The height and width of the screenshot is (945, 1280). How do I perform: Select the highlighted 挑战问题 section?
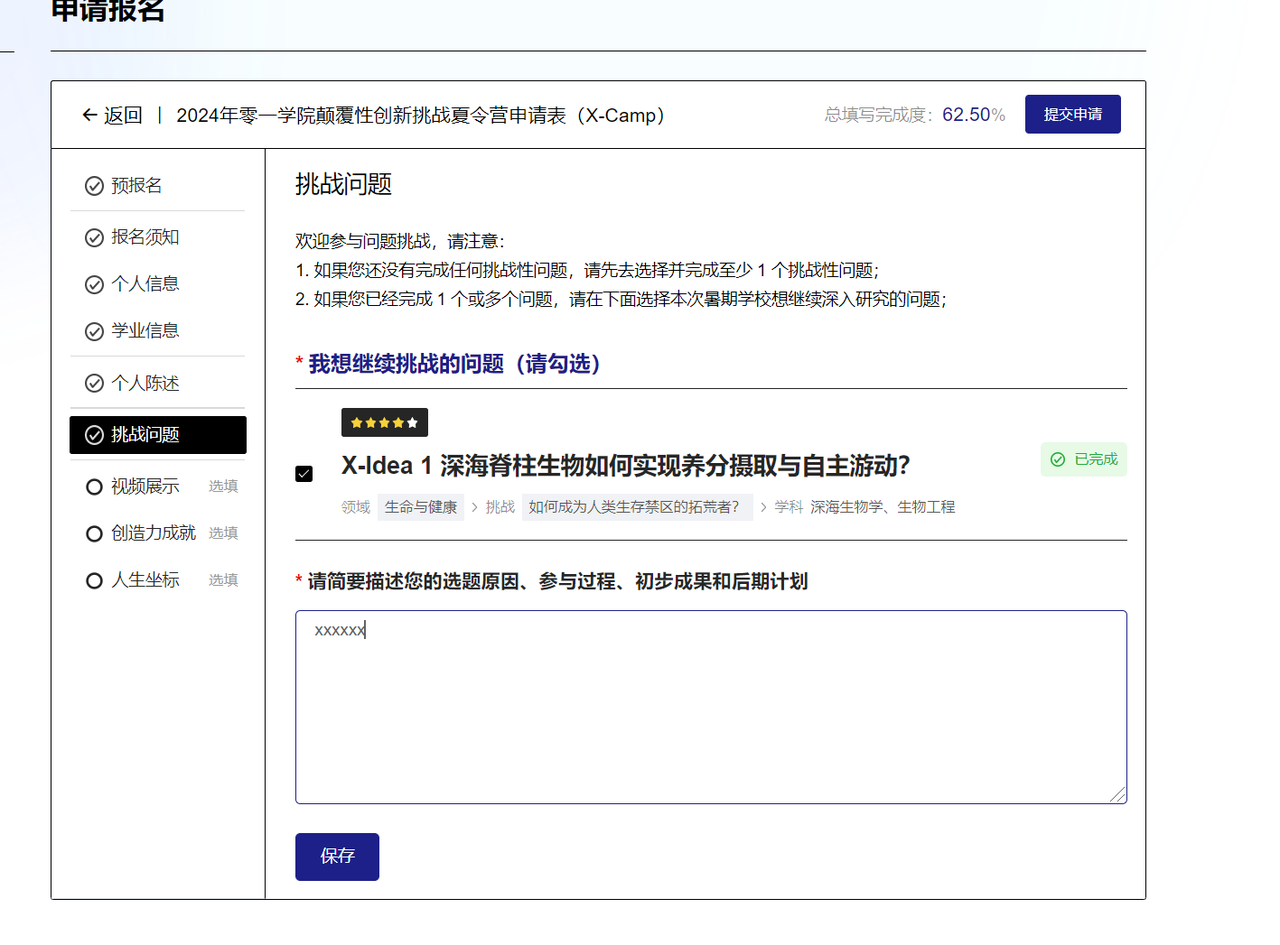tap(158, 435)
